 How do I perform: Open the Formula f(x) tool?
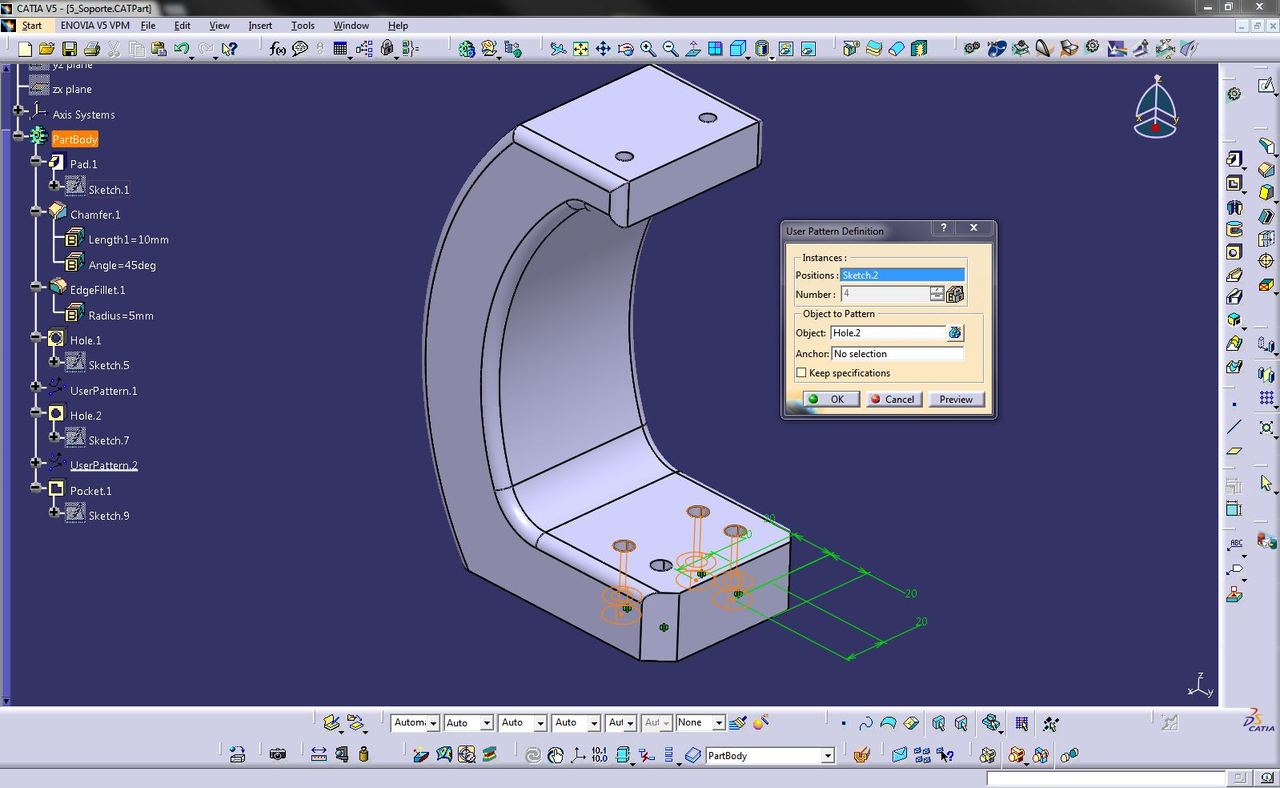click(x=278, y=48)
